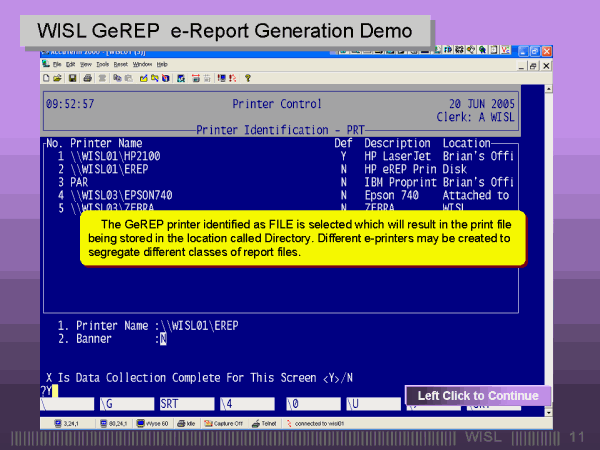
Task: Open the Reset menu
Action: pos(120,64)
